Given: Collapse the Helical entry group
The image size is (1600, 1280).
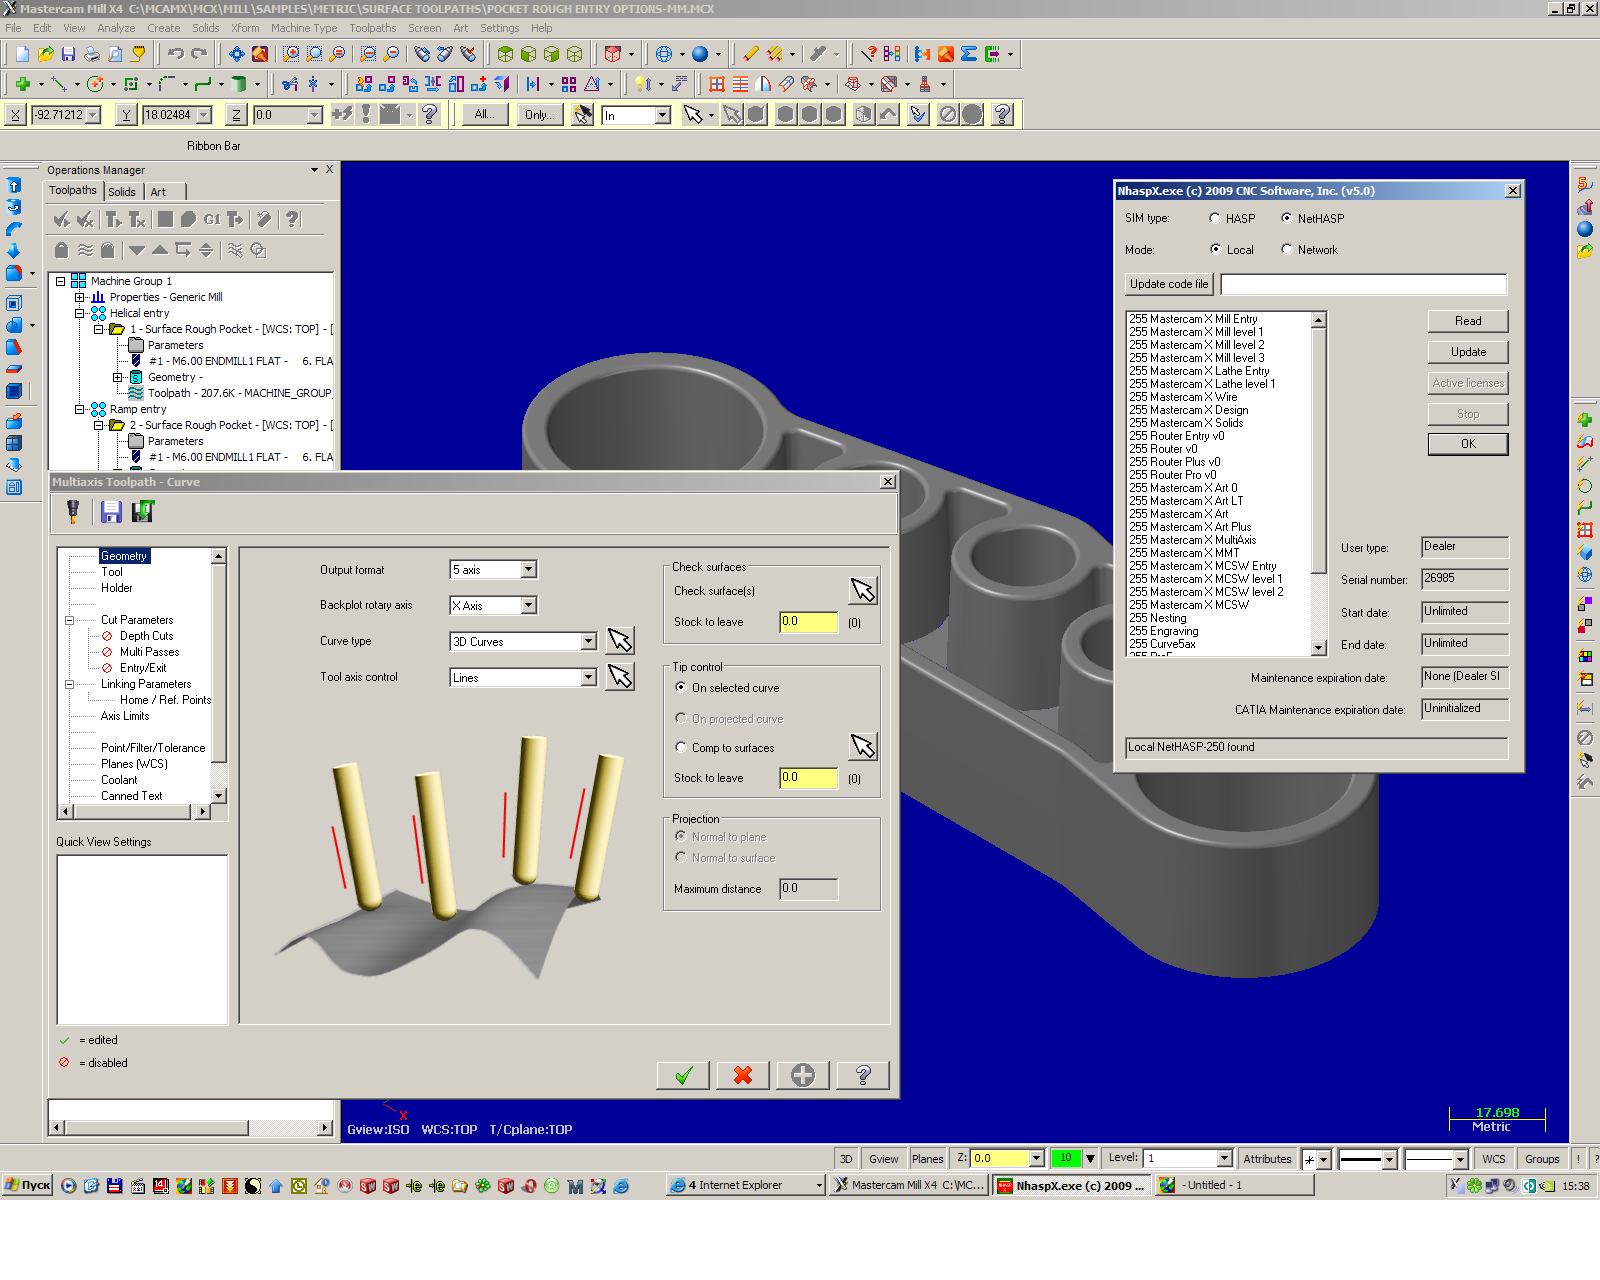Looking at the screenshot, I should [x=79, y=313].
